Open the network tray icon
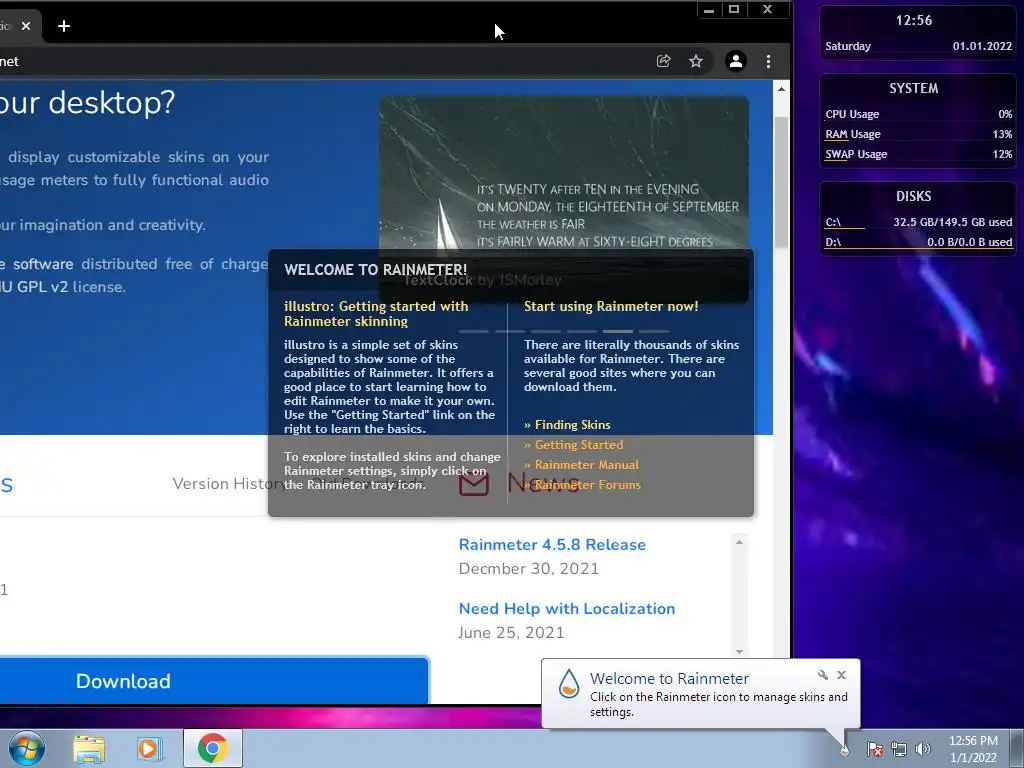Viewport: 1024px width, 768px height. (x=899, y=749)
